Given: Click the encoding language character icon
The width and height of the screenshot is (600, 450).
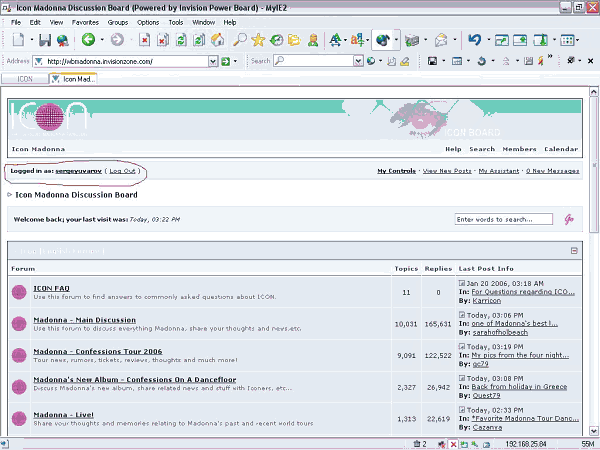Looking at the screenshot, I should pos(357,40).
